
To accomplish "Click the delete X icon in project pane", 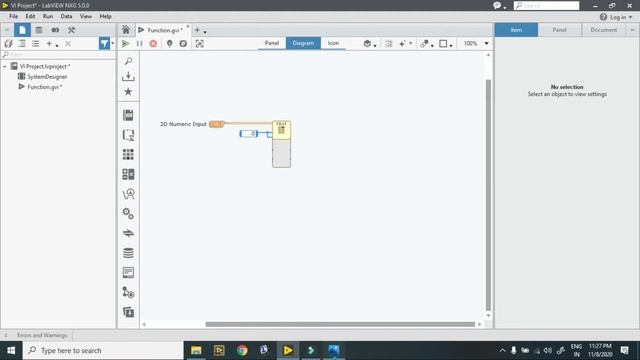I will point(68,44).
